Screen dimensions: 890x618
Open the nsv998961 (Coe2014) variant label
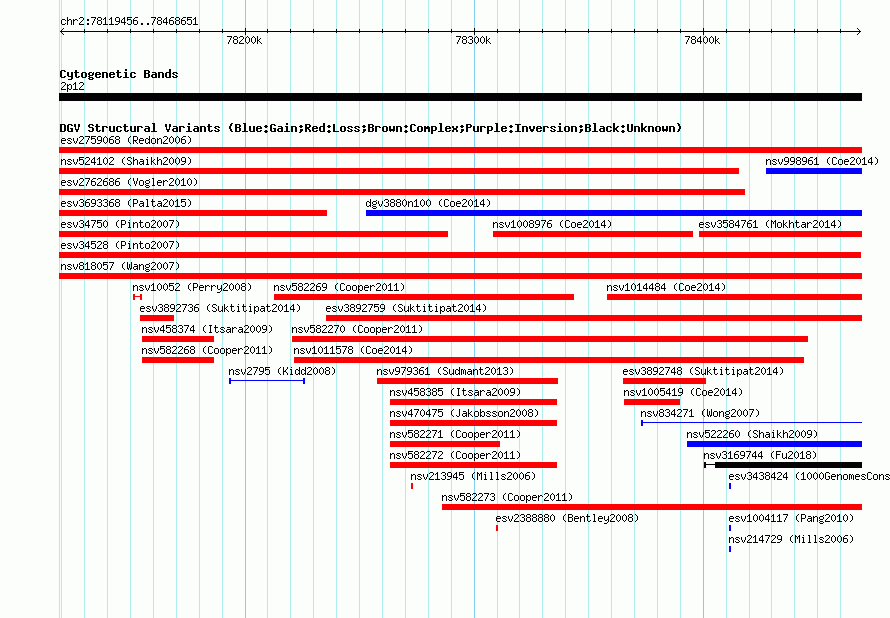coord(822,161)
